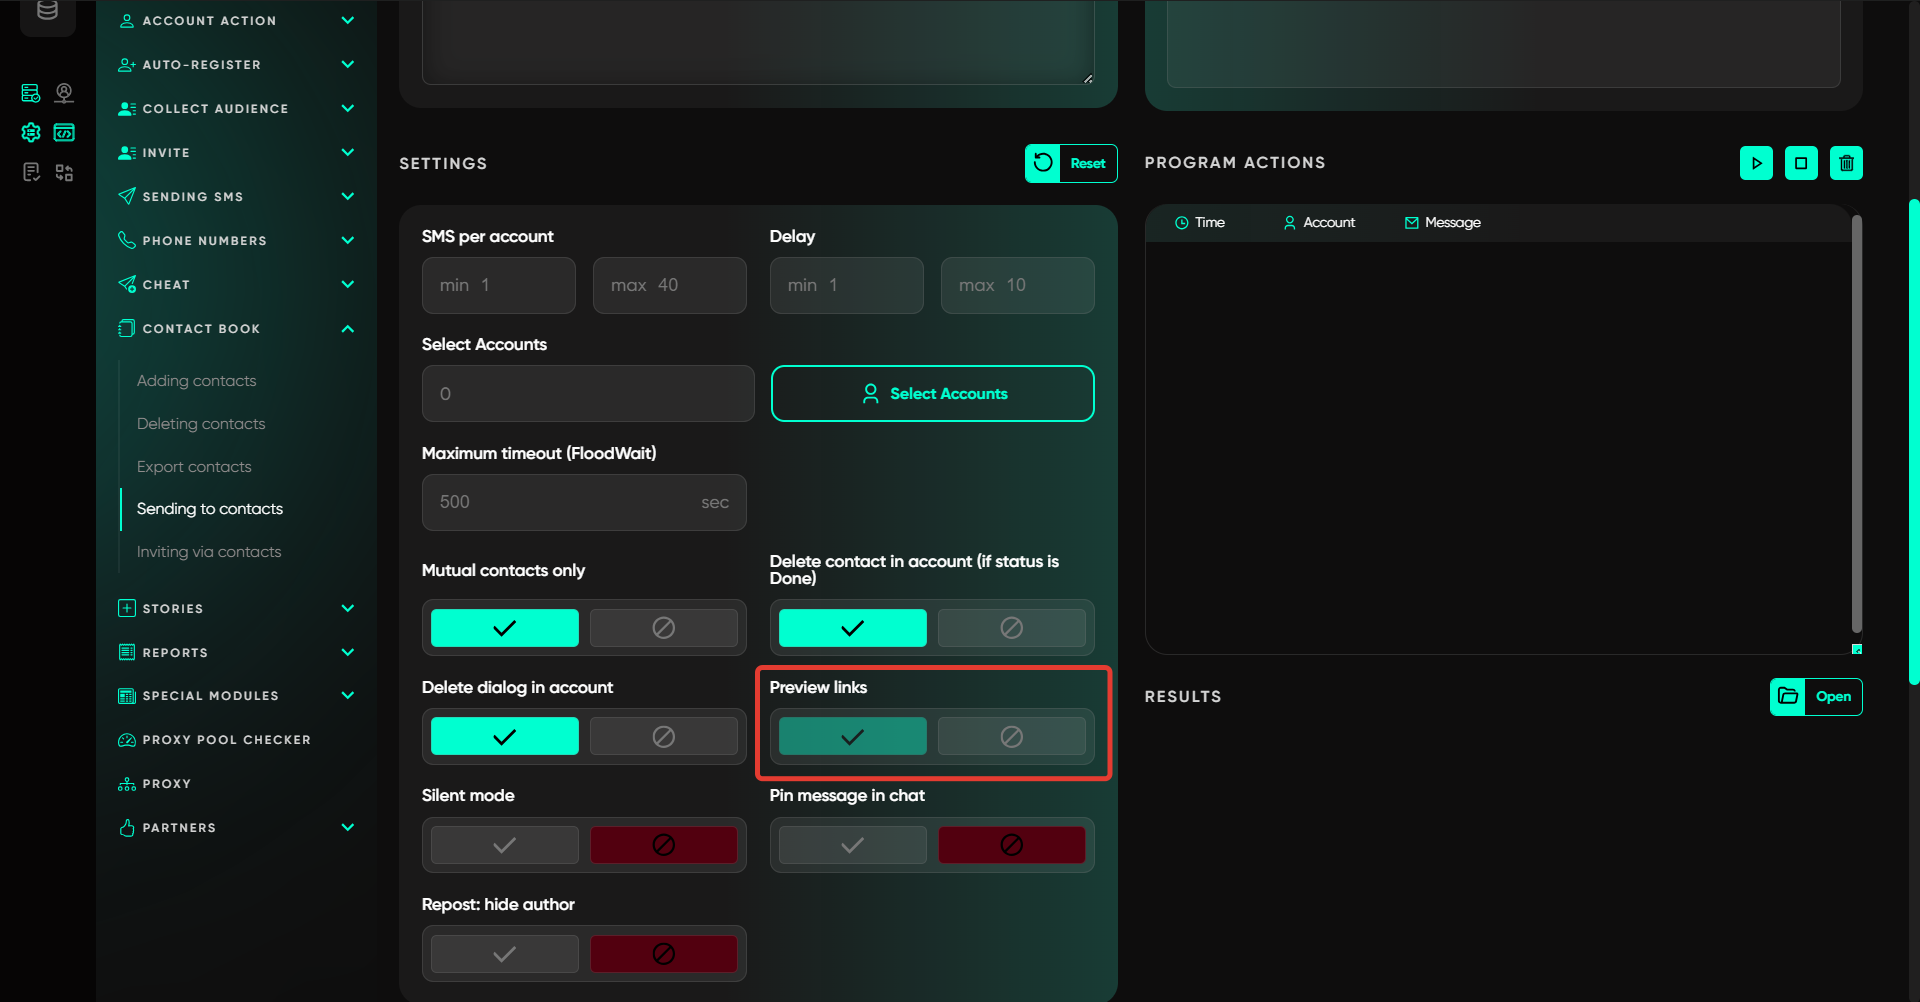Viewport: 1920px width, 1002px height.
Task: Click the server with checkmark icon
Action: pos(31,93)
